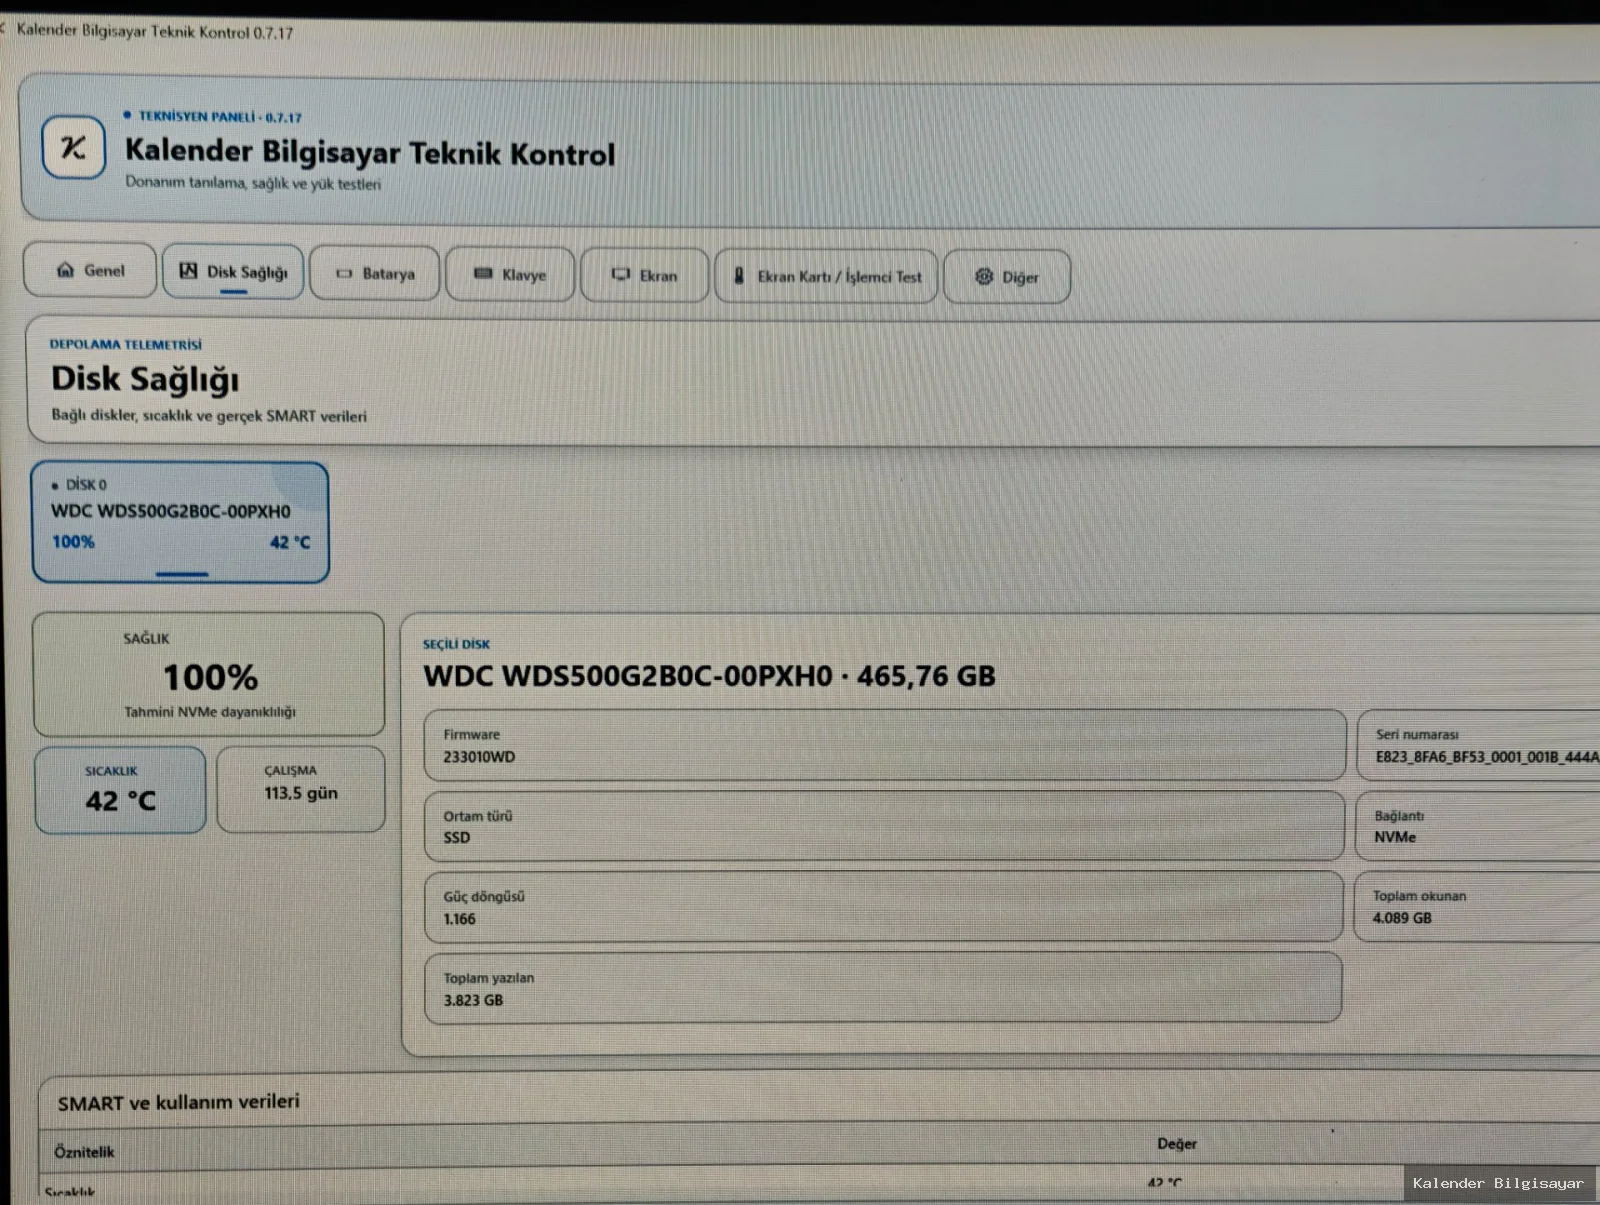
Task: Click the battery icon in Batarya tab
Action: tap(344, 273)
